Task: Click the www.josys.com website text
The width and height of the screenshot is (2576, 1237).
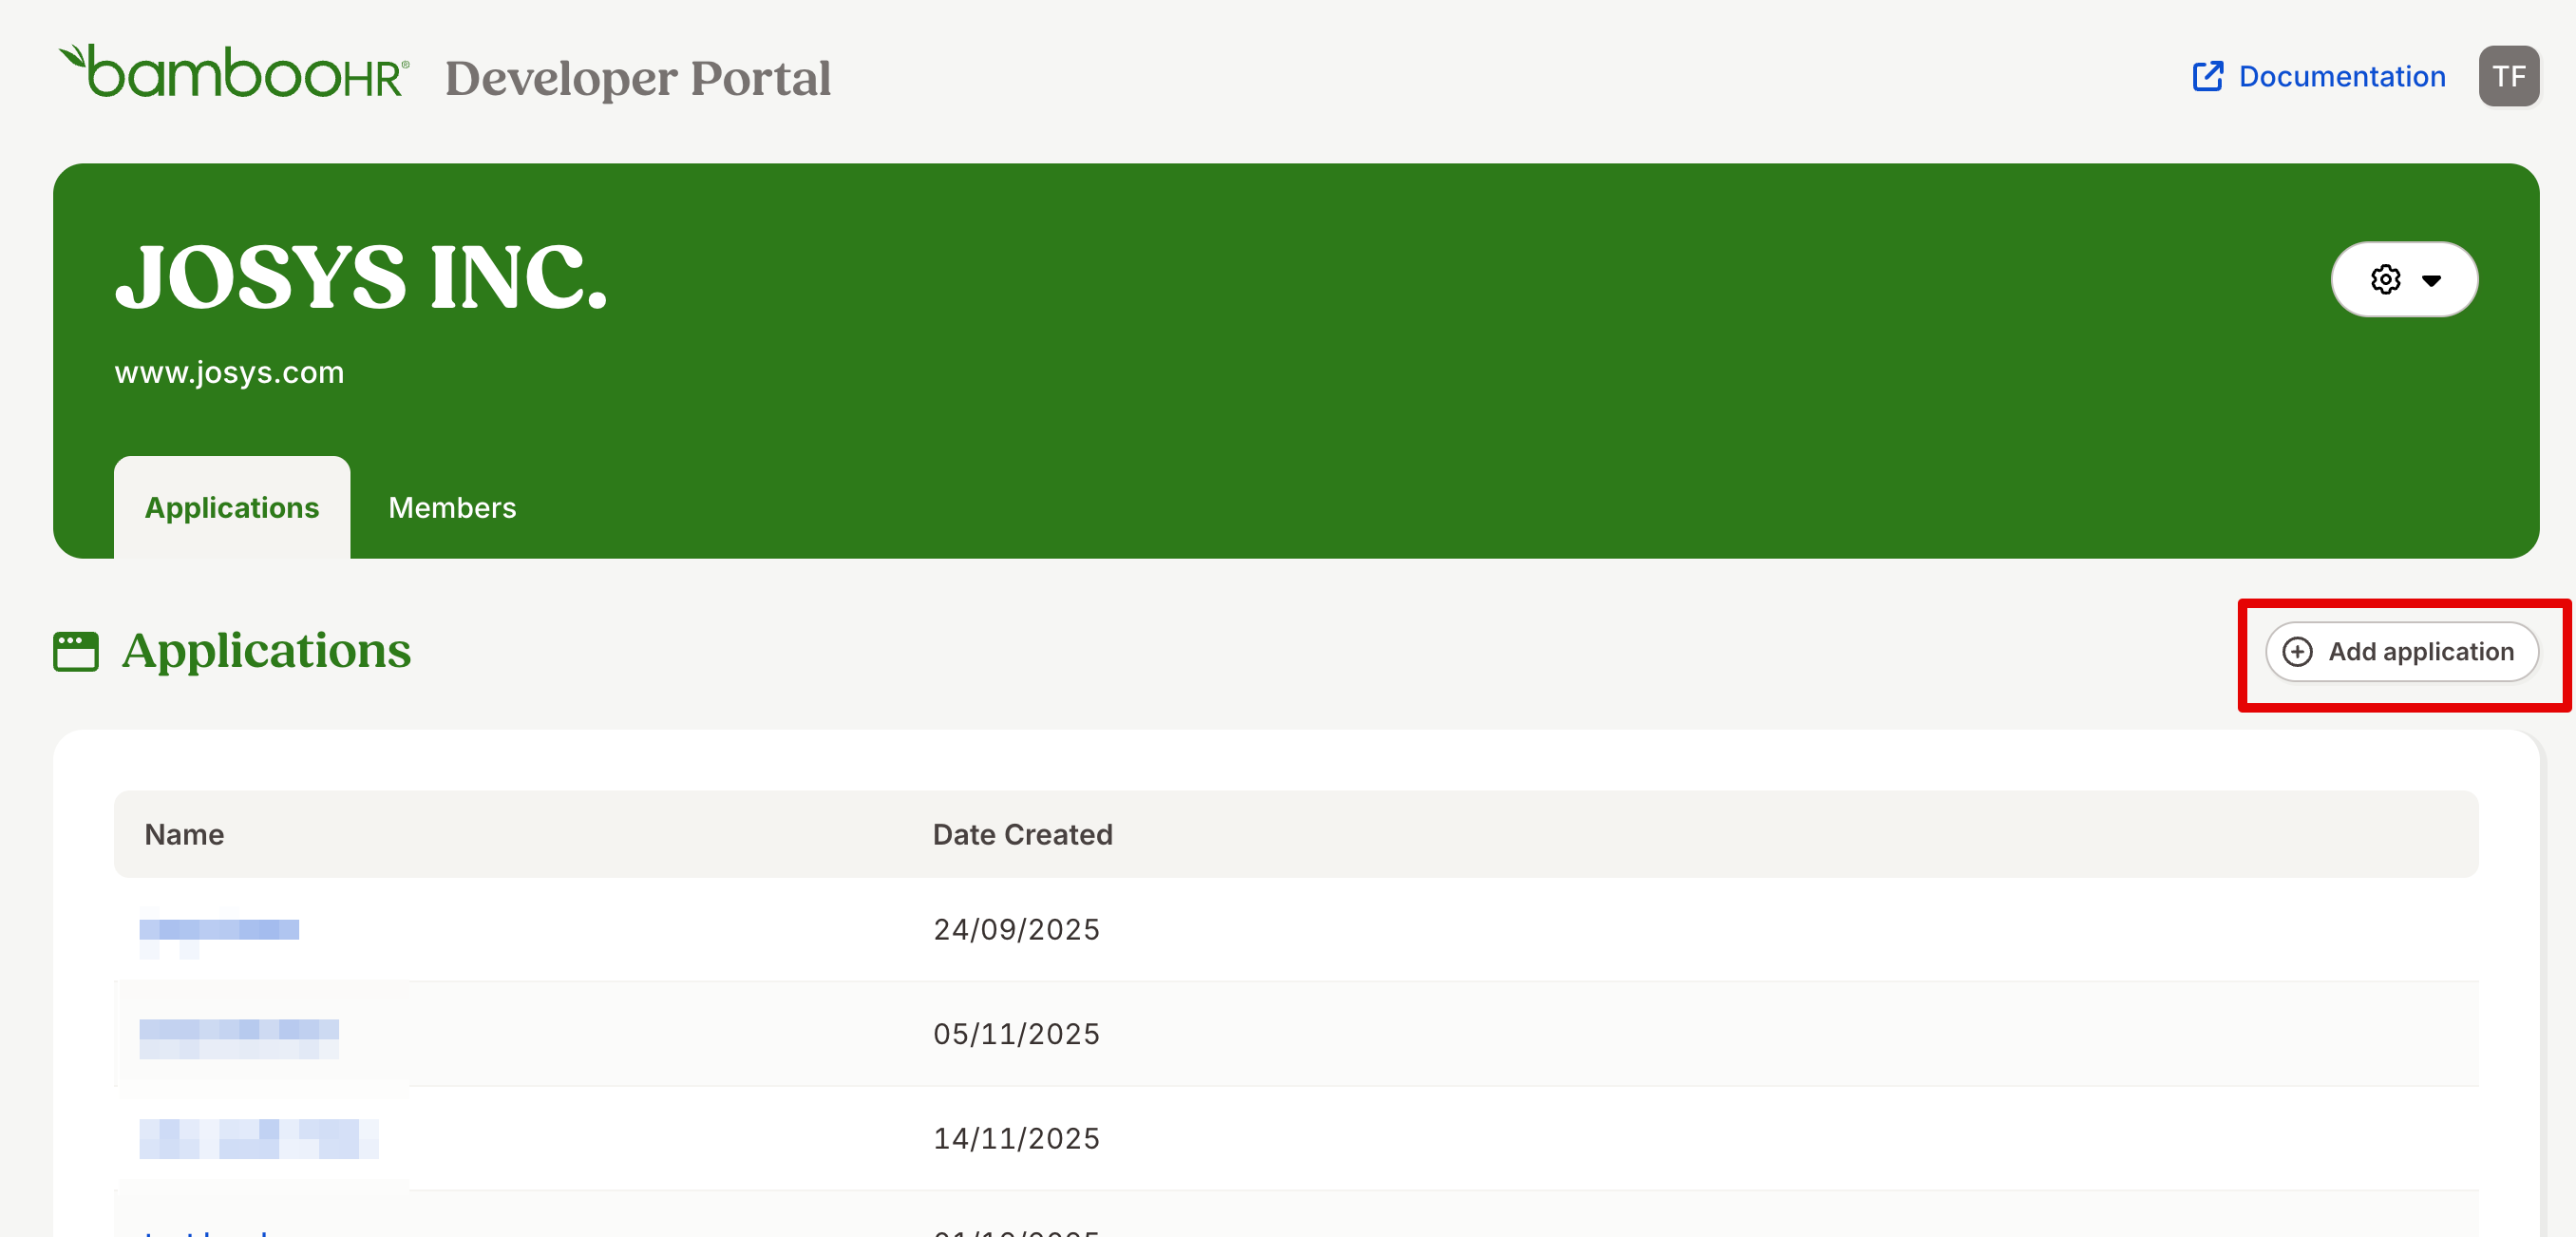Action: (x=229, y=373)
